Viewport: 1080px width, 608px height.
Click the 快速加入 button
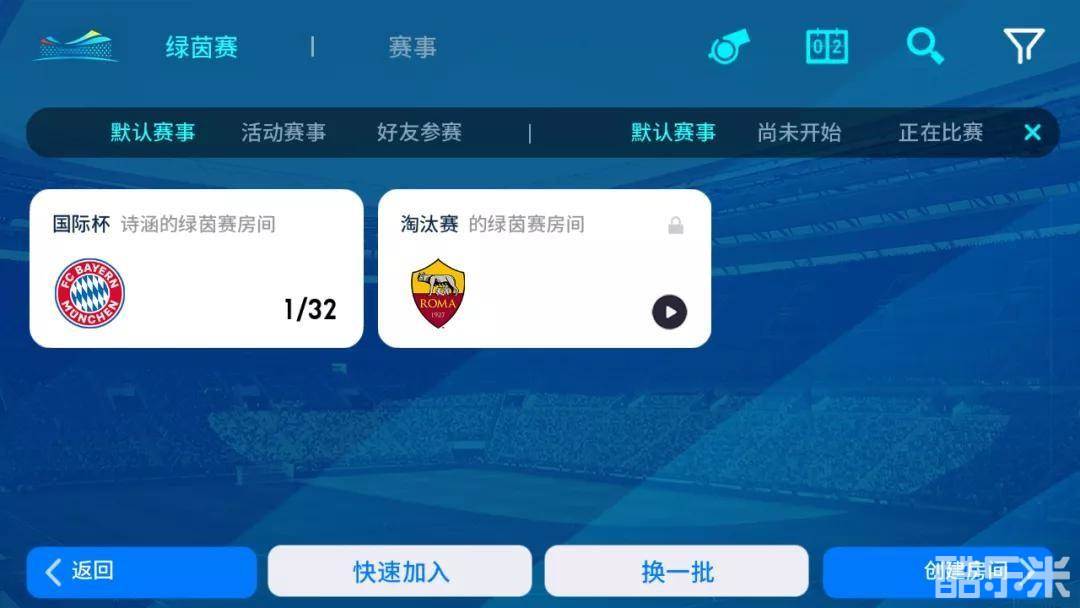pos(400,572)
